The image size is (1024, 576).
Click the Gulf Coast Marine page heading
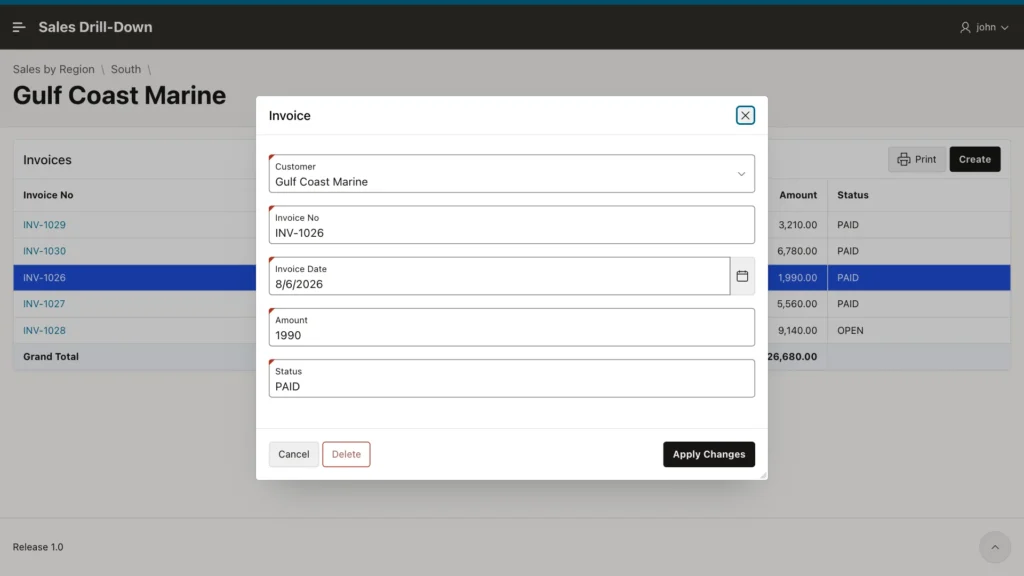click(120, 95)
